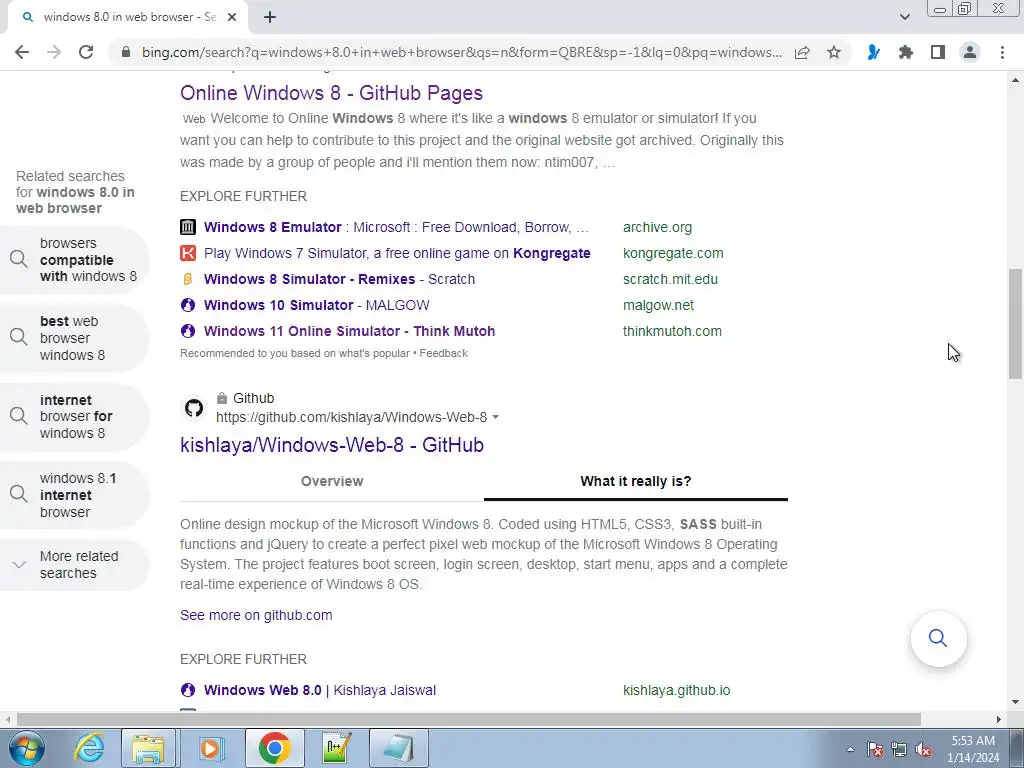Click the network tray icon
Image resolution: width=1024 pixels, height=768 pixels.
(x=899, y=750)
